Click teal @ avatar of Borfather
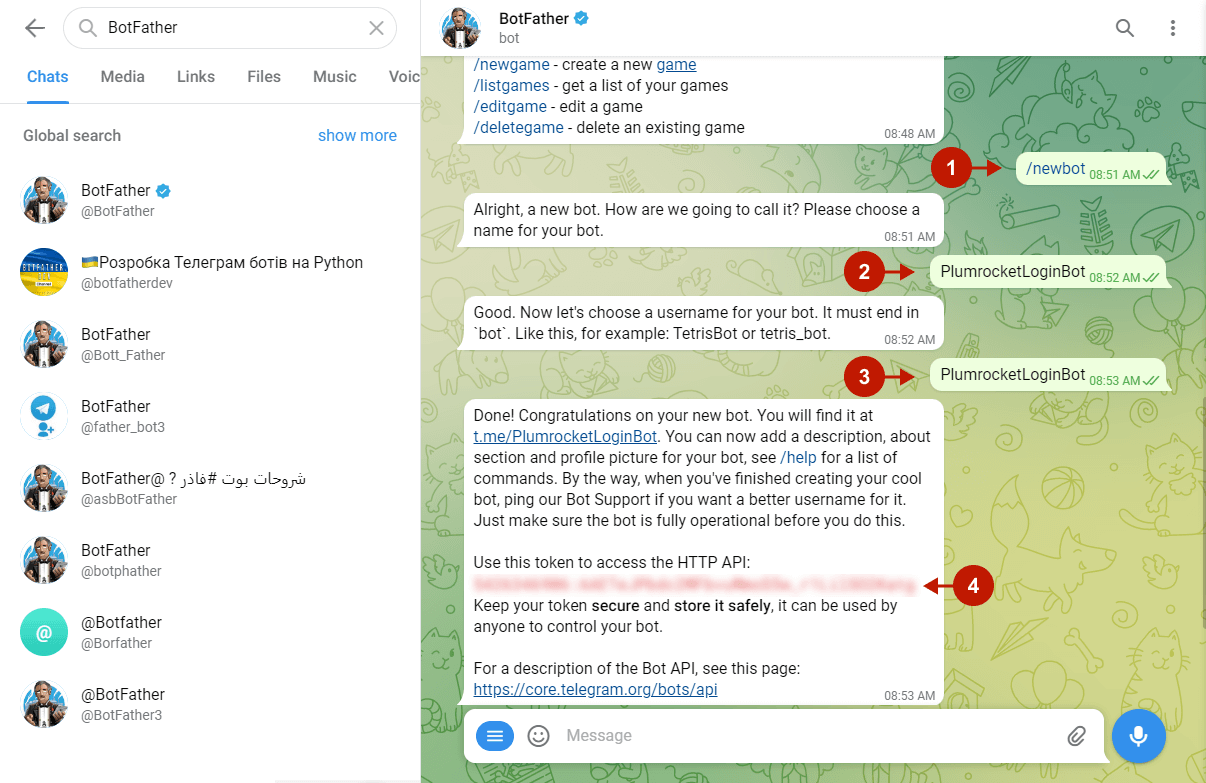The image size is (1206, 783). tap(44, 632)
